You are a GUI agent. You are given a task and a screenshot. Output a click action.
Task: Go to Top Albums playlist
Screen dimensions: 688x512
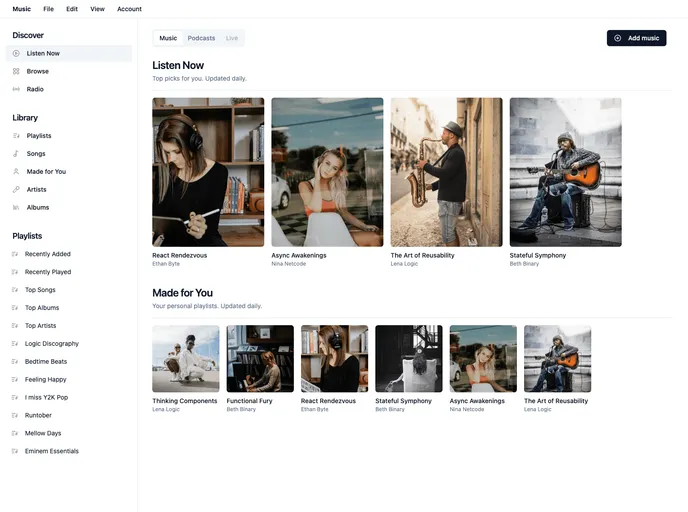coord(42,308)
